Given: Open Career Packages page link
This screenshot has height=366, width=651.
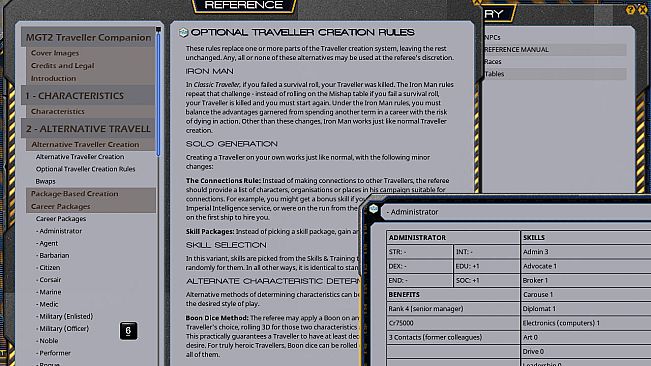Looking at the screenshot, I should click(61, 219).
